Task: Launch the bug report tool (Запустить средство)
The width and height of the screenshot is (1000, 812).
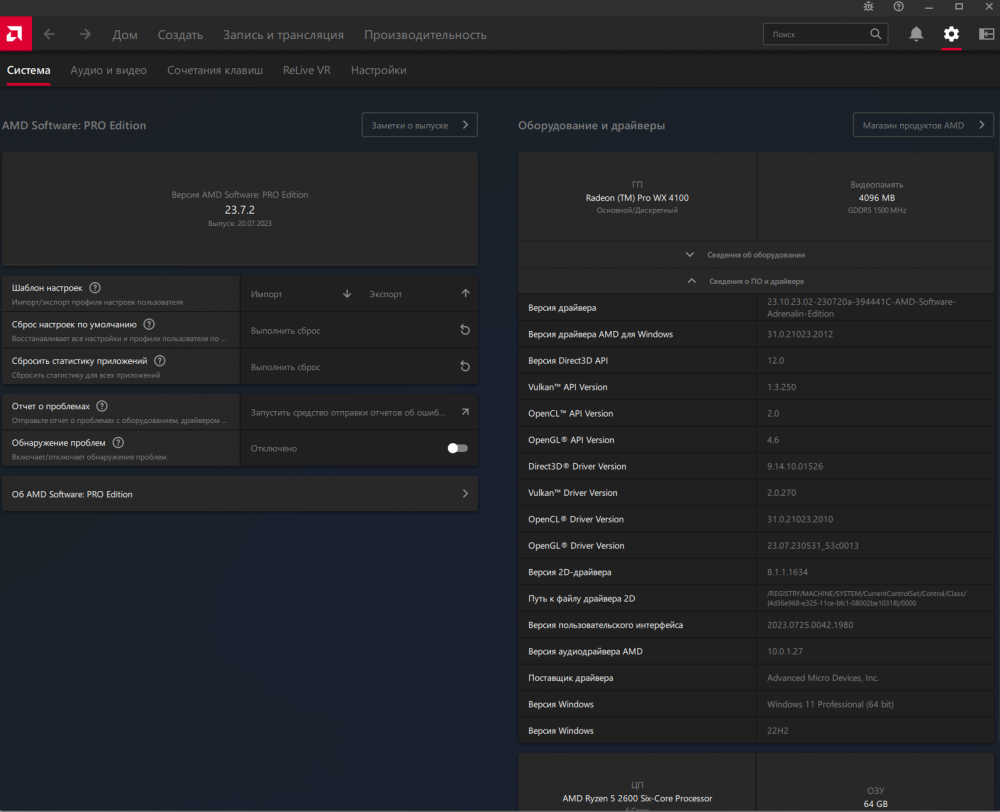Action: coord(359,412)
